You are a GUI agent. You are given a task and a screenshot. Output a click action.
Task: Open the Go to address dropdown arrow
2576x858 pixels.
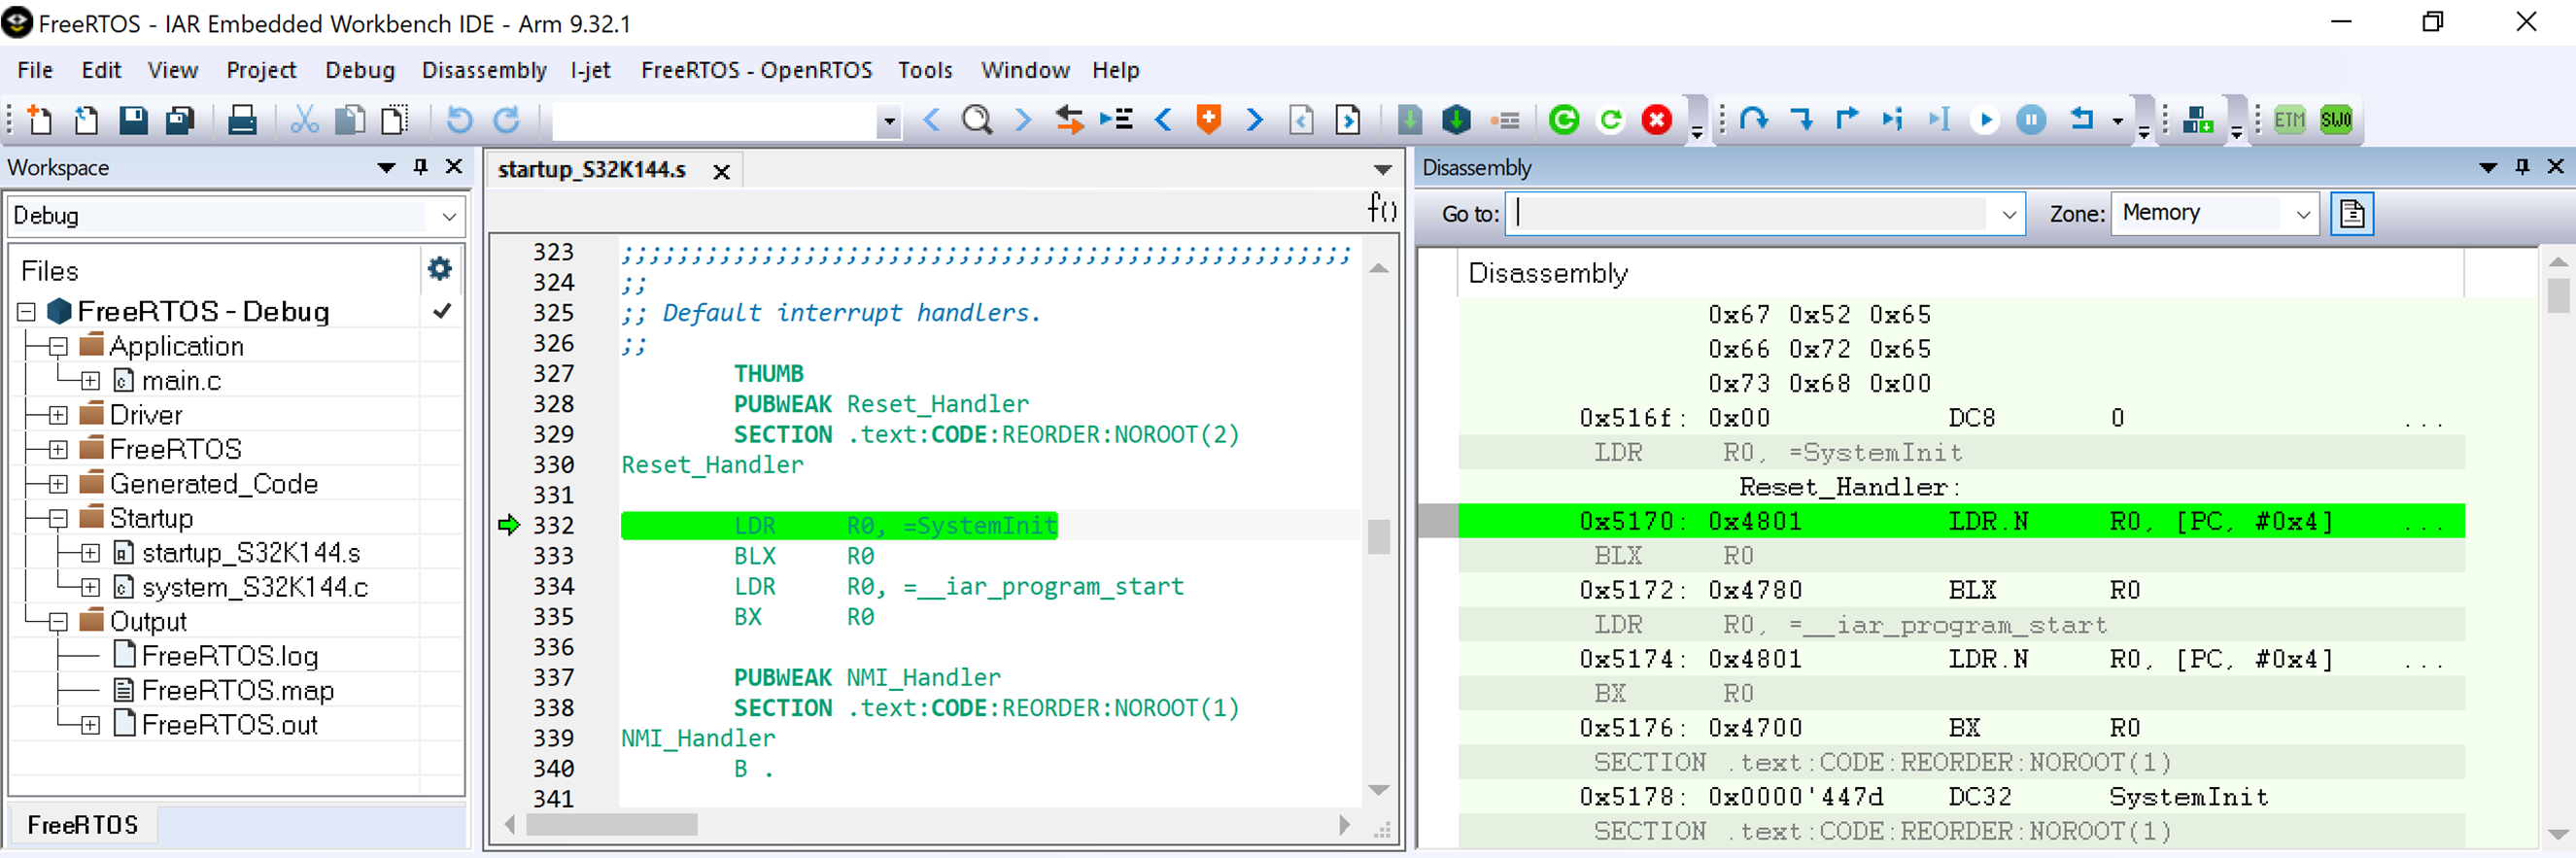(2009, 214)
